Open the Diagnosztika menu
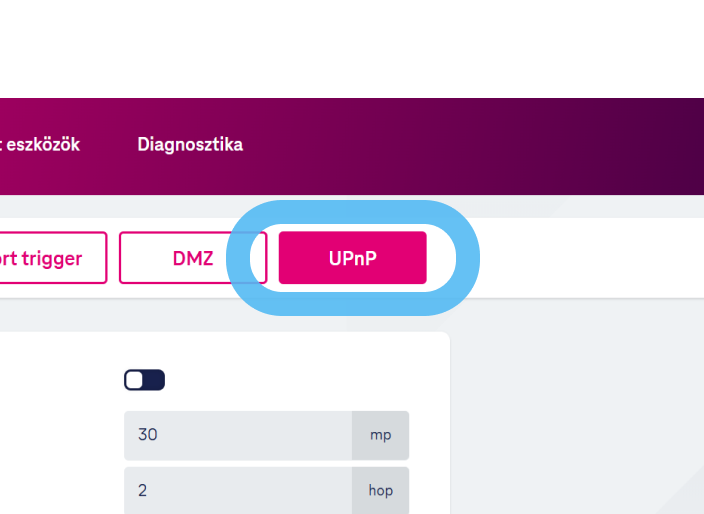Screen dimensions: 704x514 (x=190, y=145)
